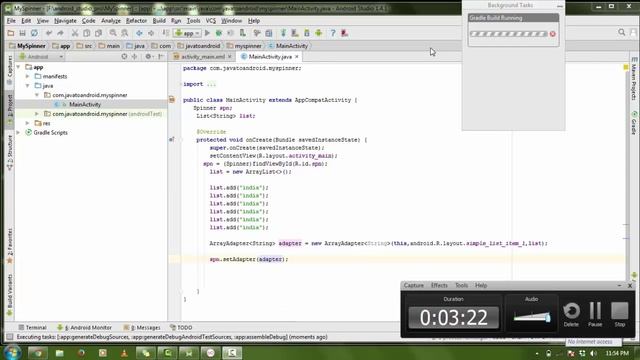Open the Refactor menu
640x360 pixels.
136,21
